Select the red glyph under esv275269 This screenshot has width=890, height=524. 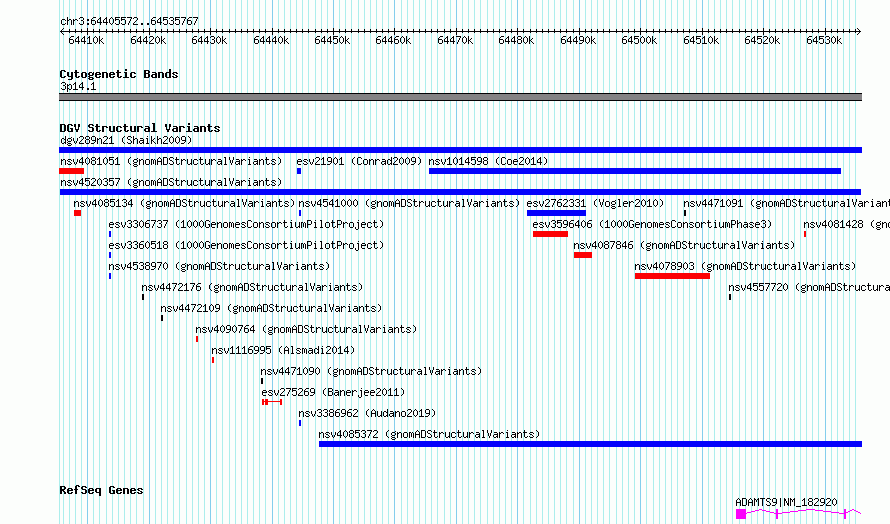click(272, 402)
